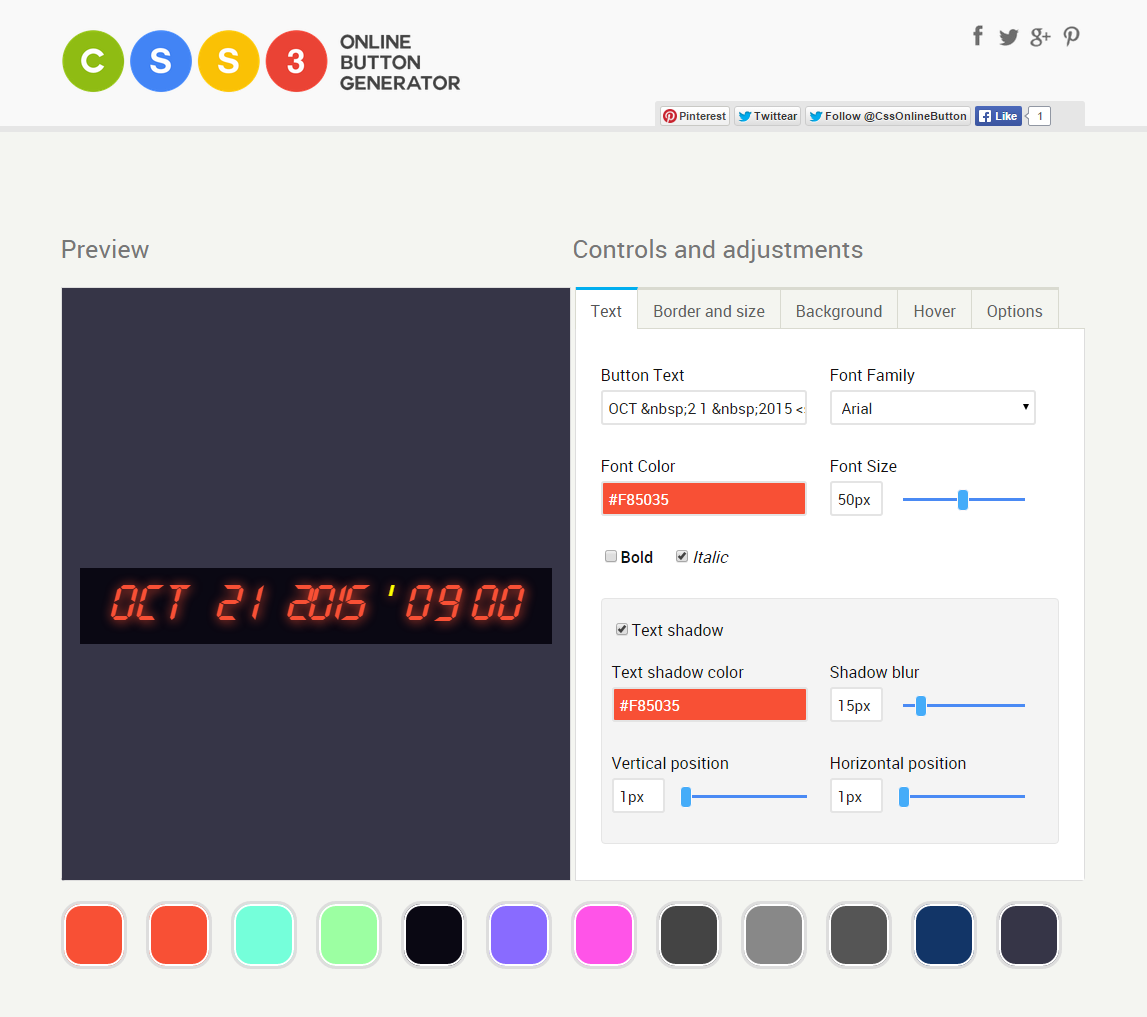The width and height of the screenshot is (1147, 1017).
Task: Follow @CssOnlineButton on Twitter
Action: (x=888, y=116)
